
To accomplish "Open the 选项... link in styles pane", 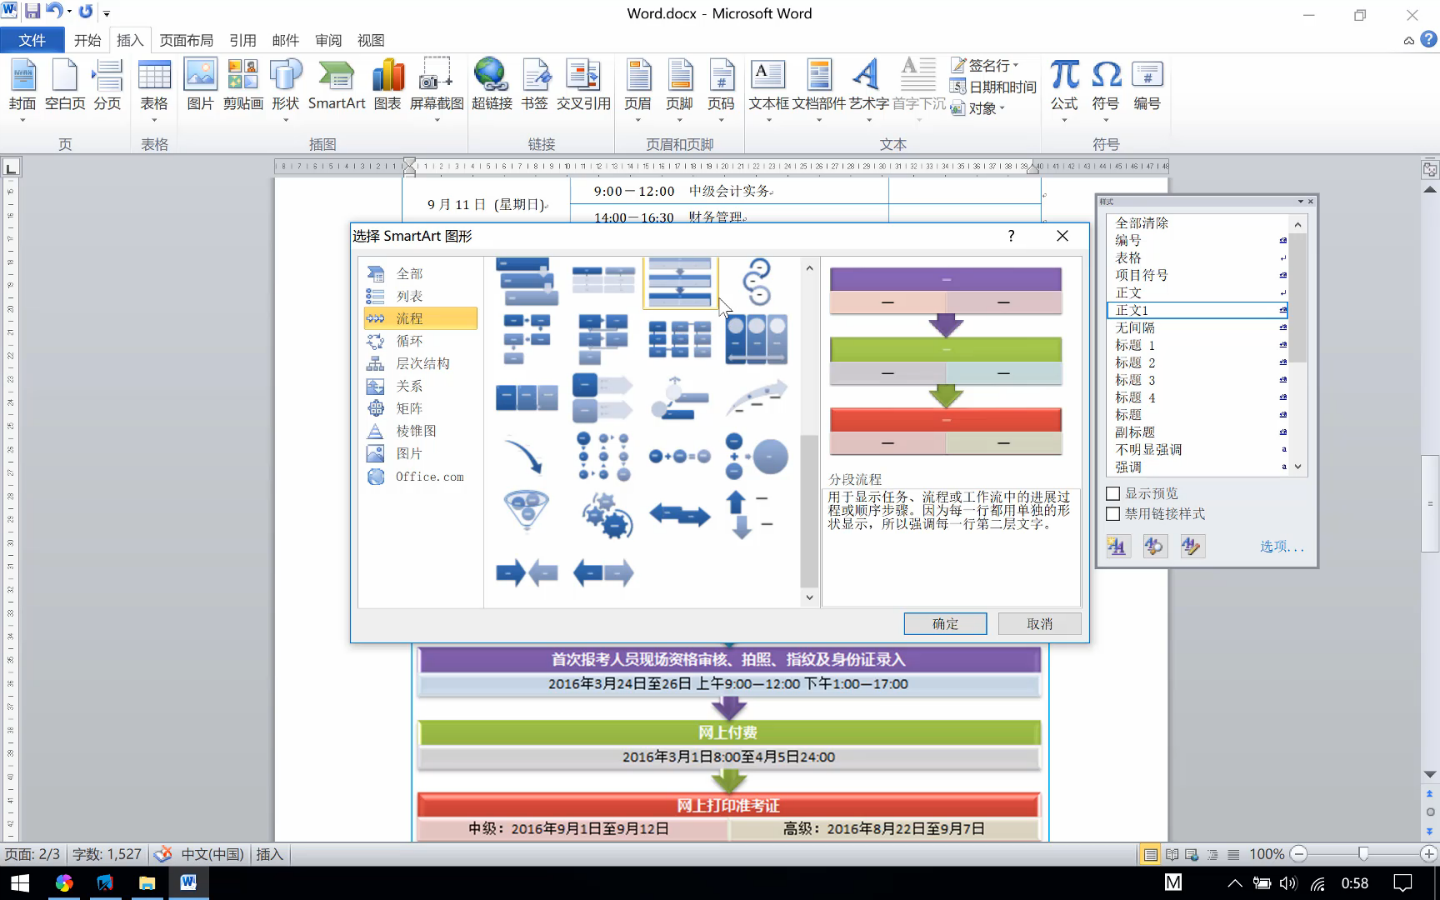I will click(1281, 547).
